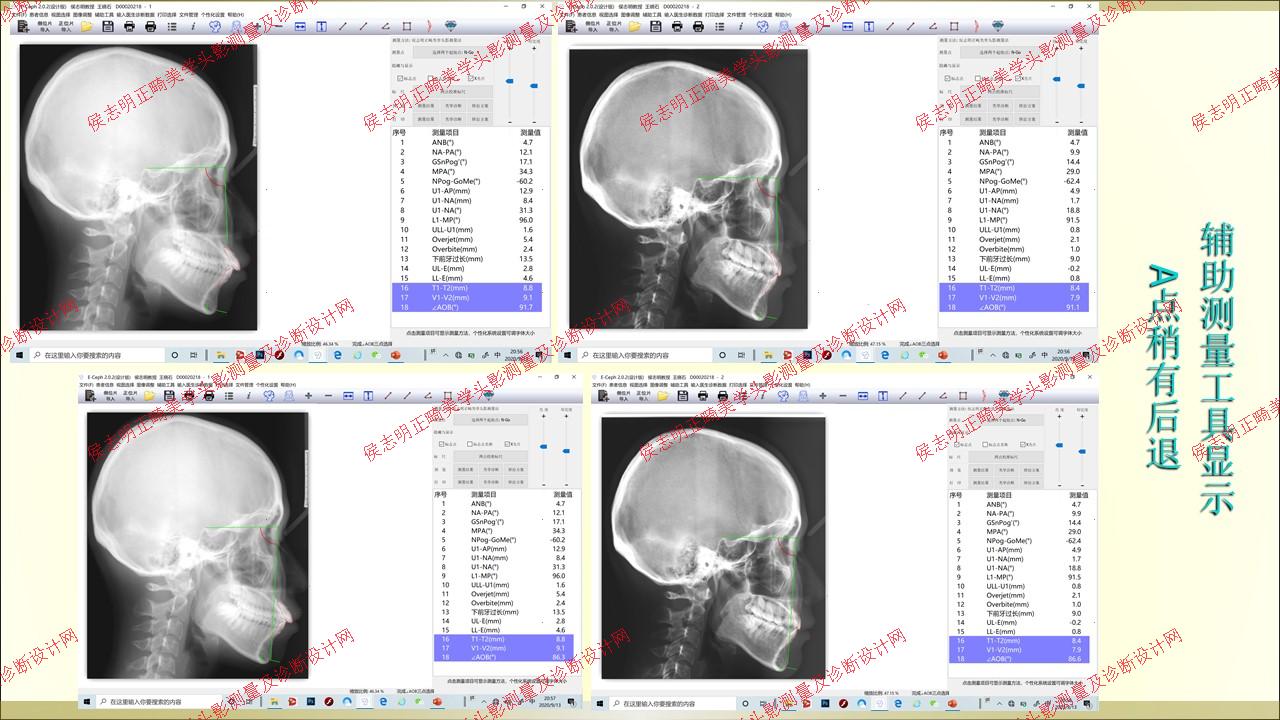Click second slider handle in top-left window
This screenshot has width=1280, height=720.
[534, 86]
